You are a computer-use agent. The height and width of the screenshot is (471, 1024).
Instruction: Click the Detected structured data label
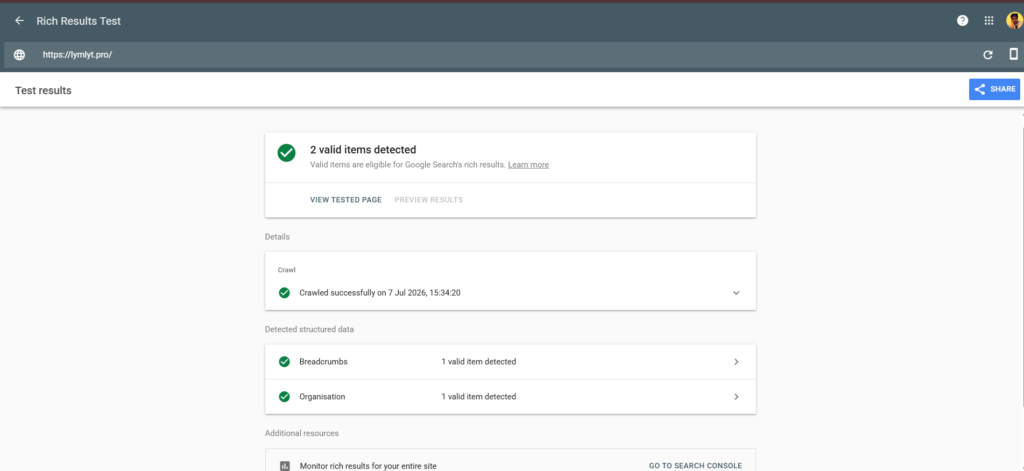(310, 330)
